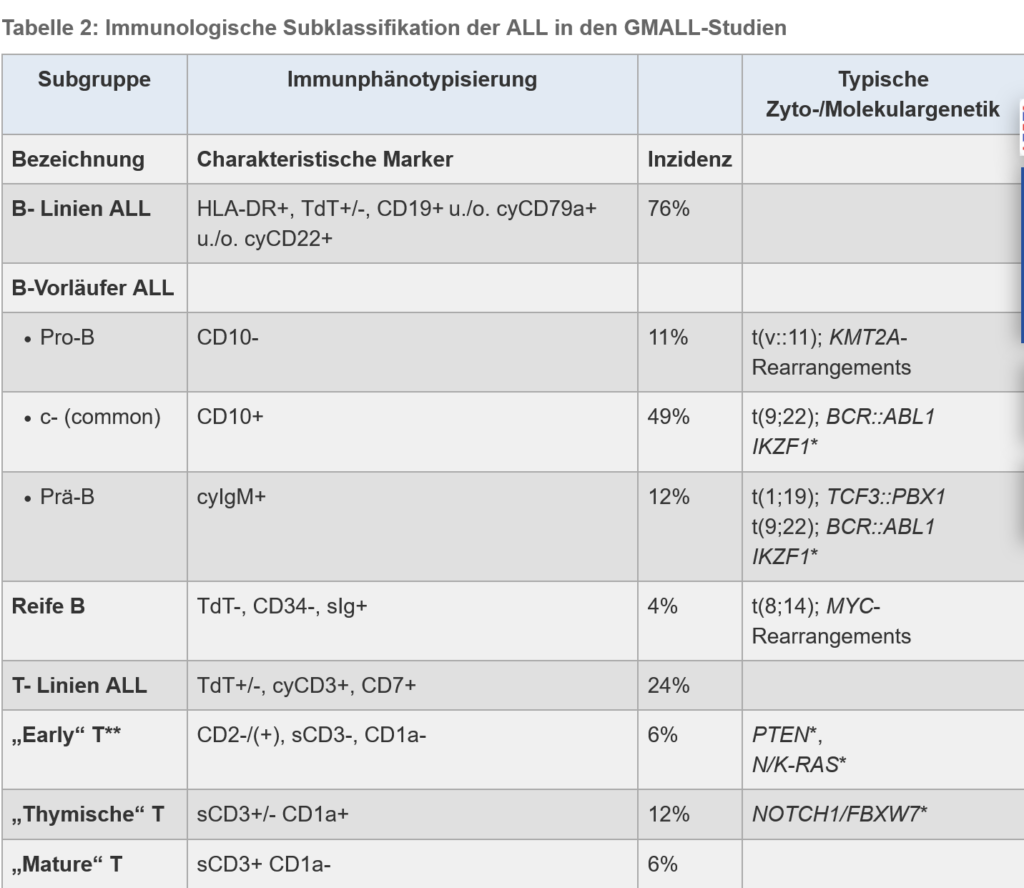
Task: Click the 'Charakteristische Marker' subheader cell
Action: [325, 159]
